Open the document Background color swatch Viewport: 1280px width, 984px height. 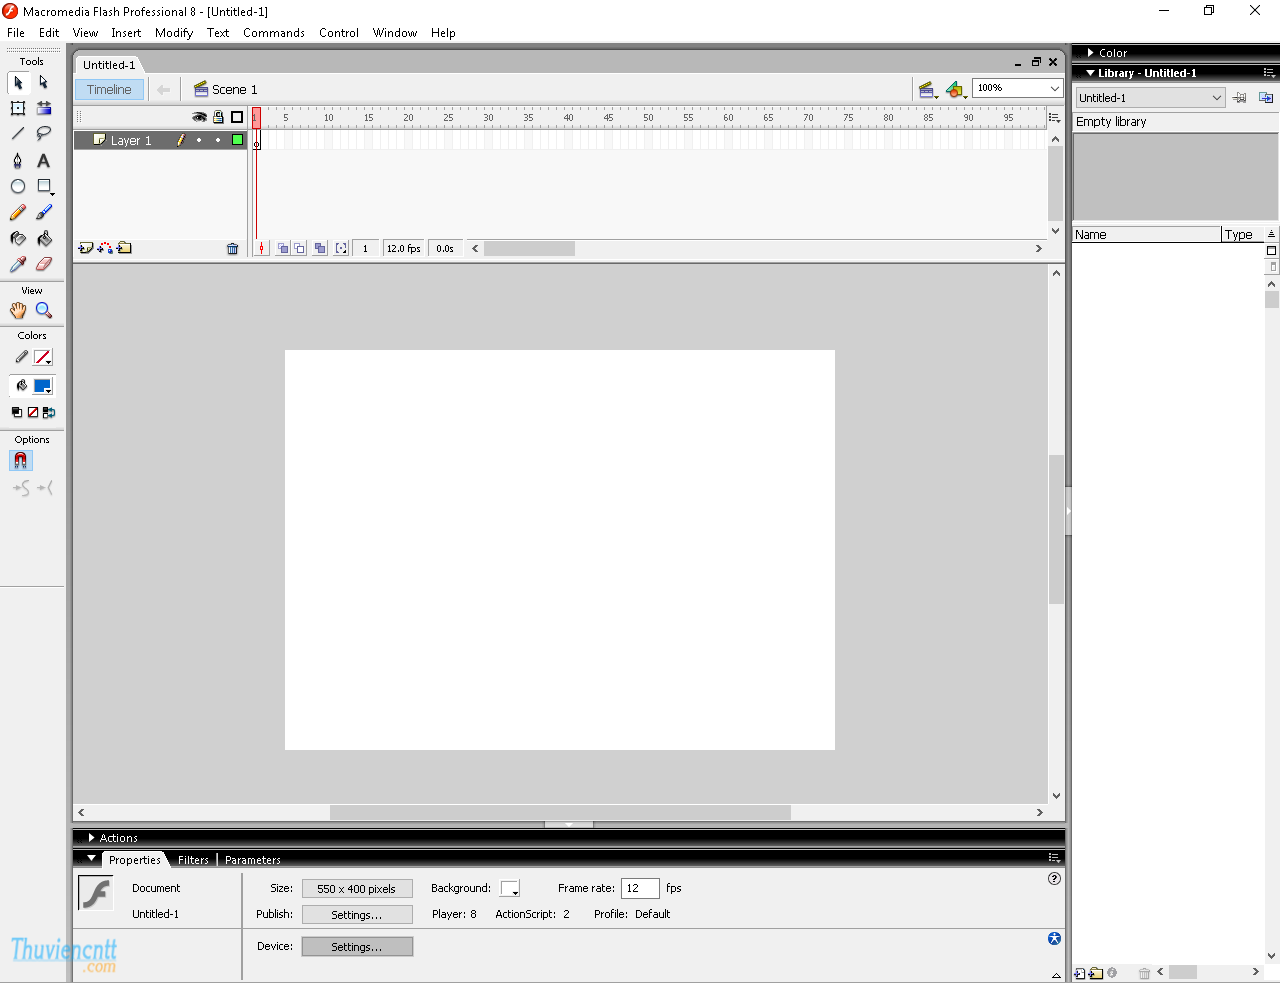pos(510,888)
